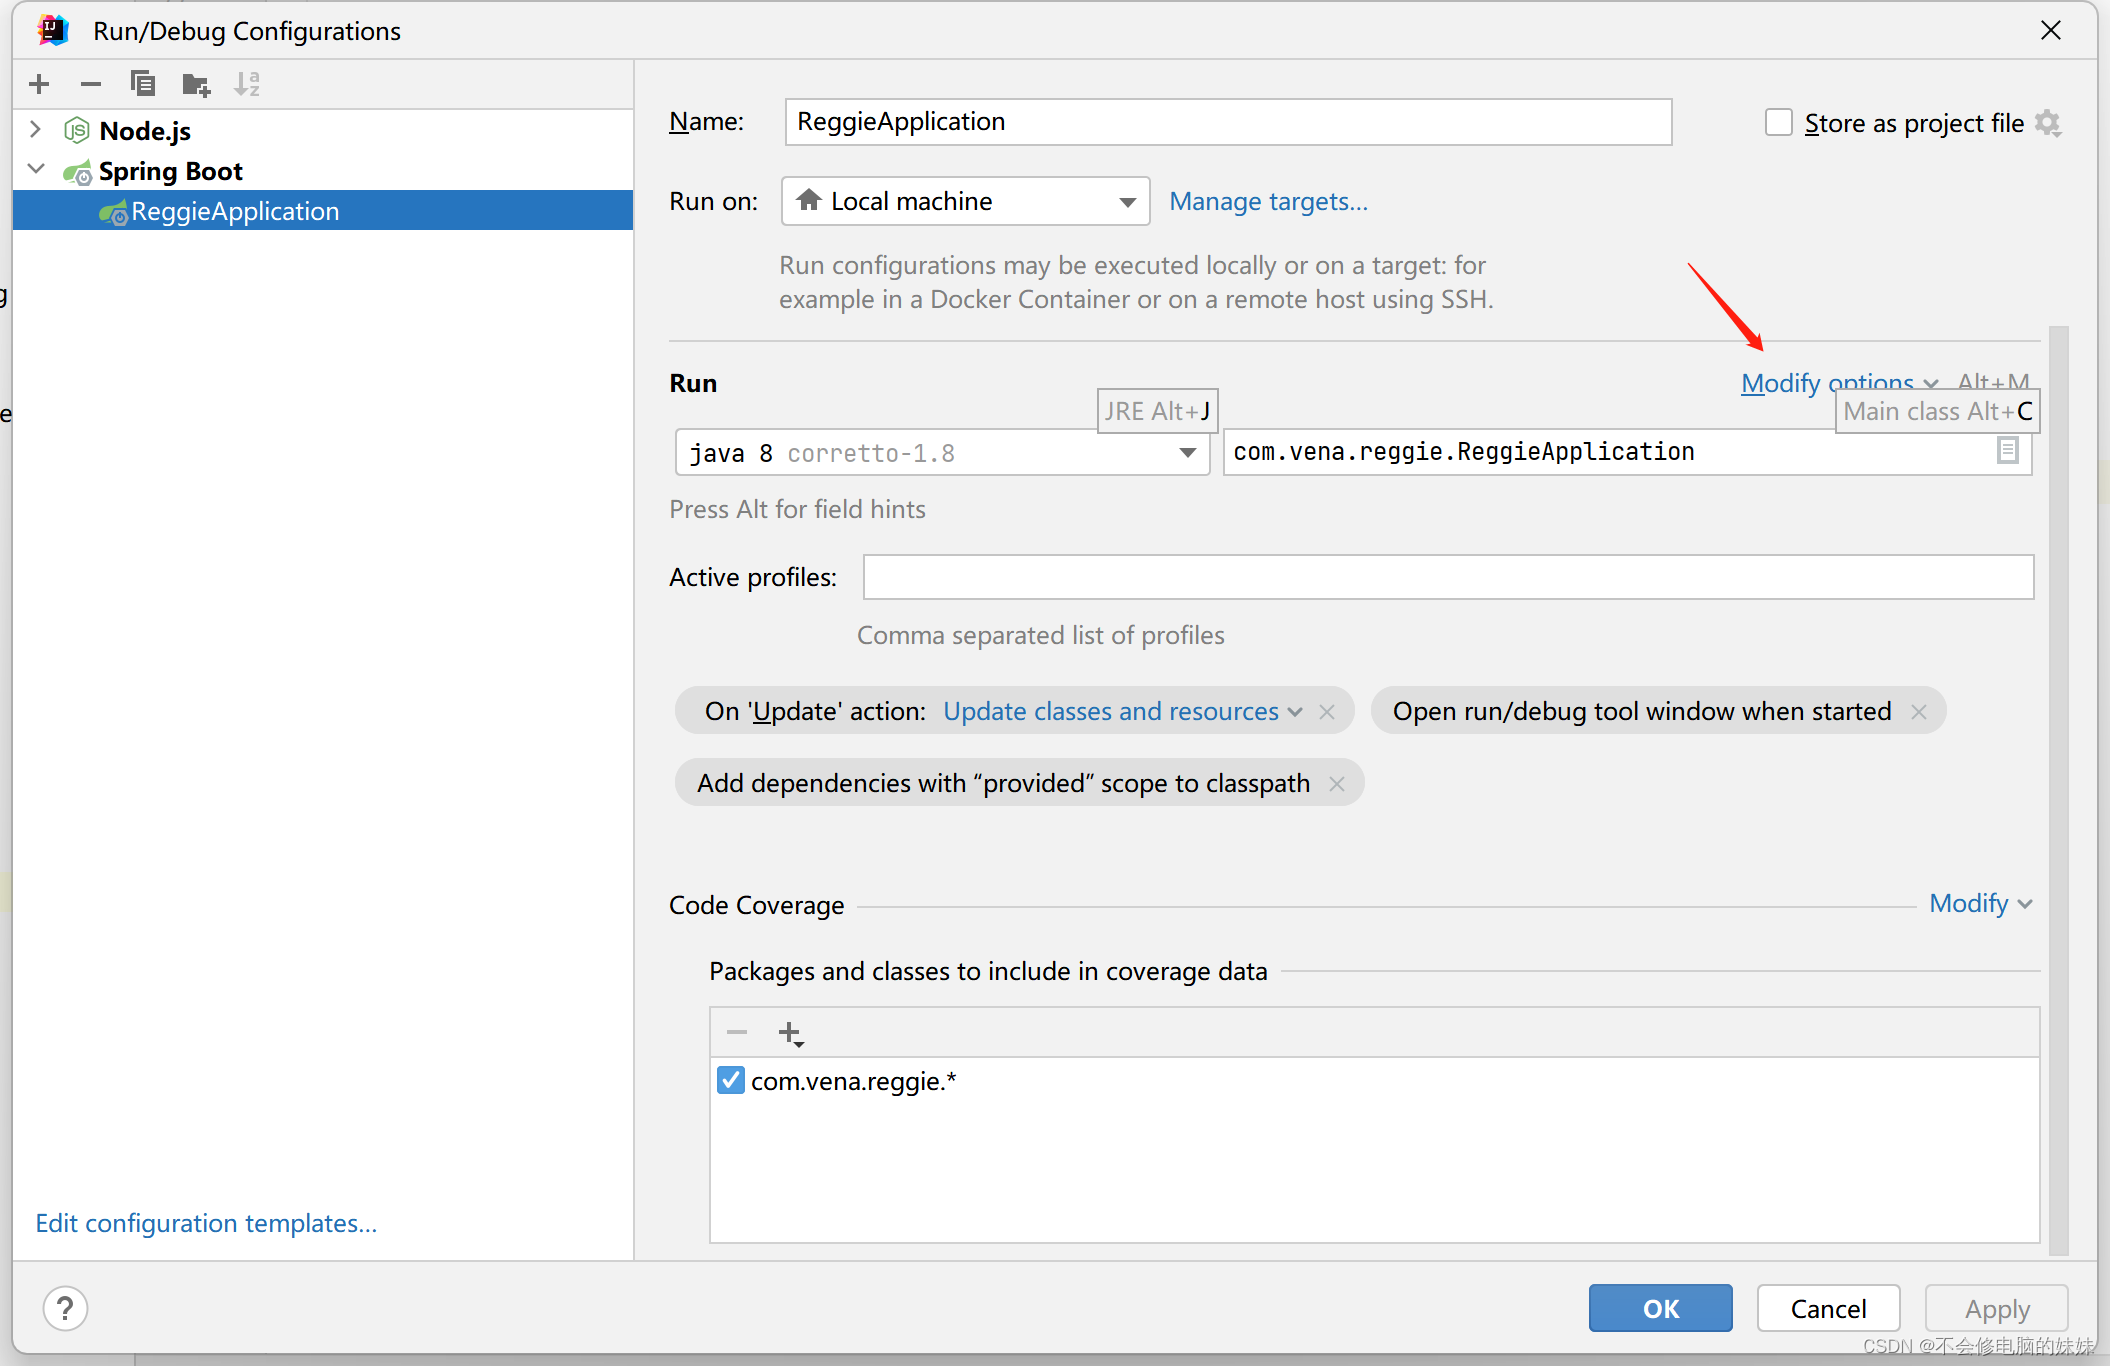This screenshot has width=2110, height=1366.
Task: Add a new run configuration
Action: [38, 84]
